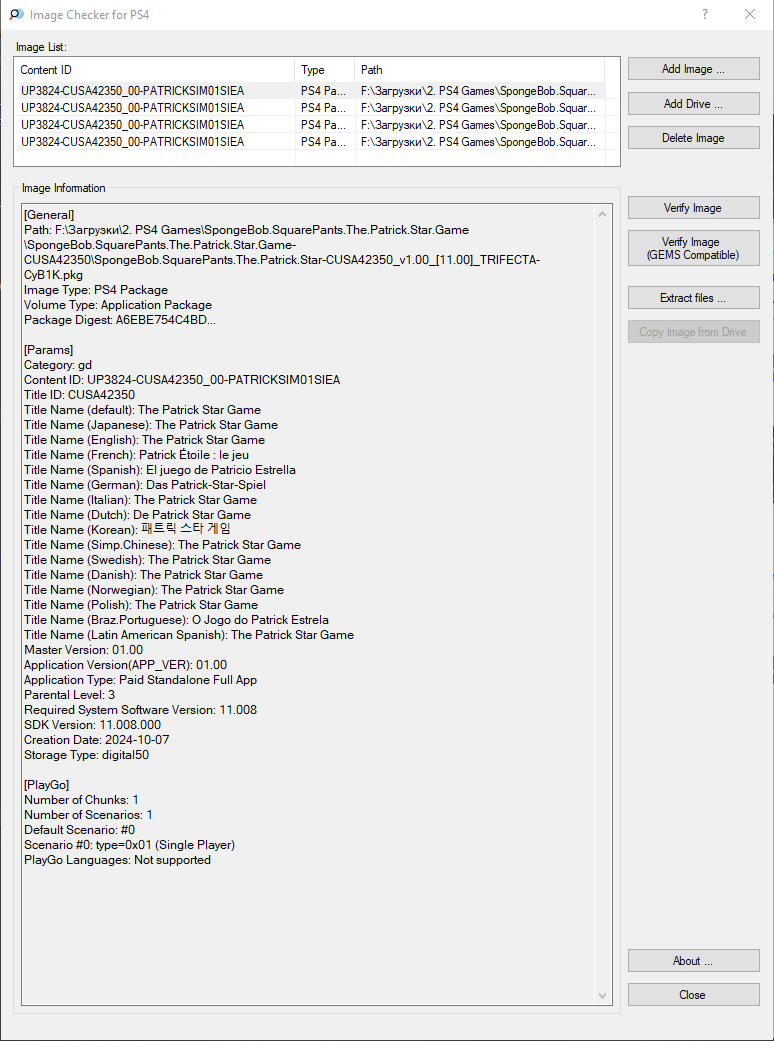Click Verify Image (GEMS Compatible) button
Screen dimensions: 774x1041
pyautogui.click(x=694, y=248)
